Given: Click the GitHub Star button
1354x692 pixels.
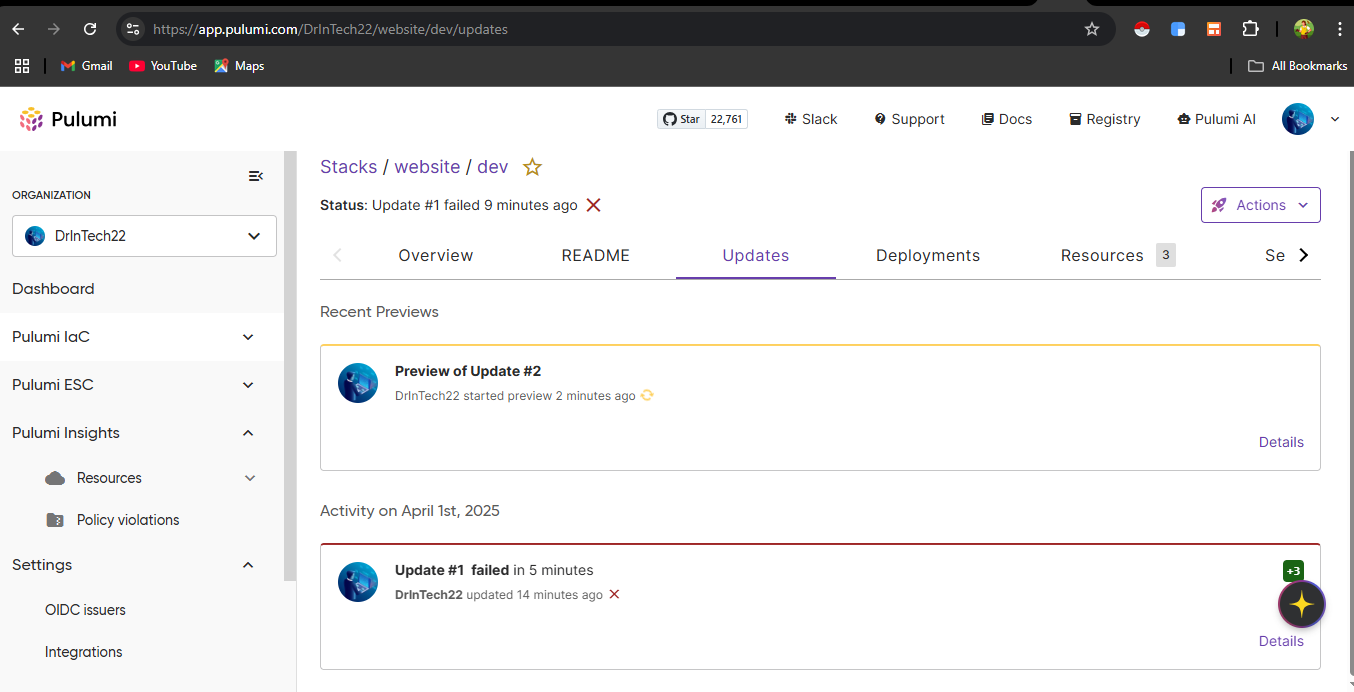Looking at the screenshot, I should pos(681,119).
